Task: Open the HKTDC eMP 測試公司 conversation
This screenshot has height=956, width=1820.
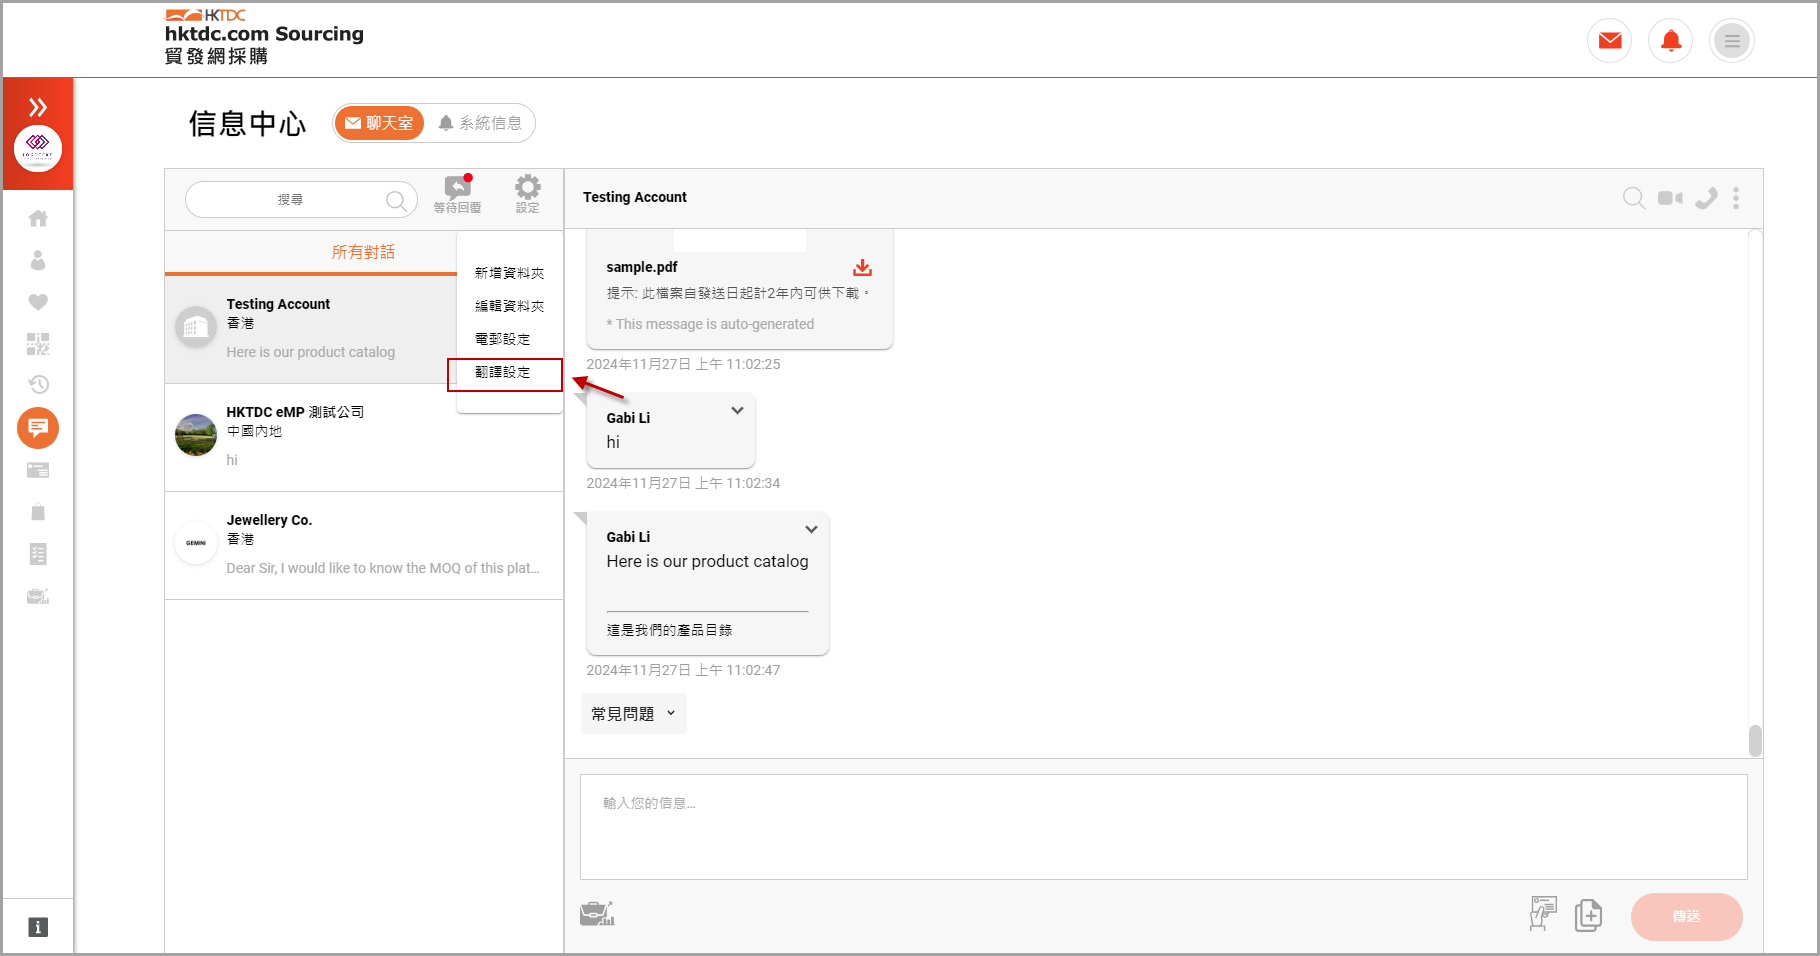Action: pos(364,437)
